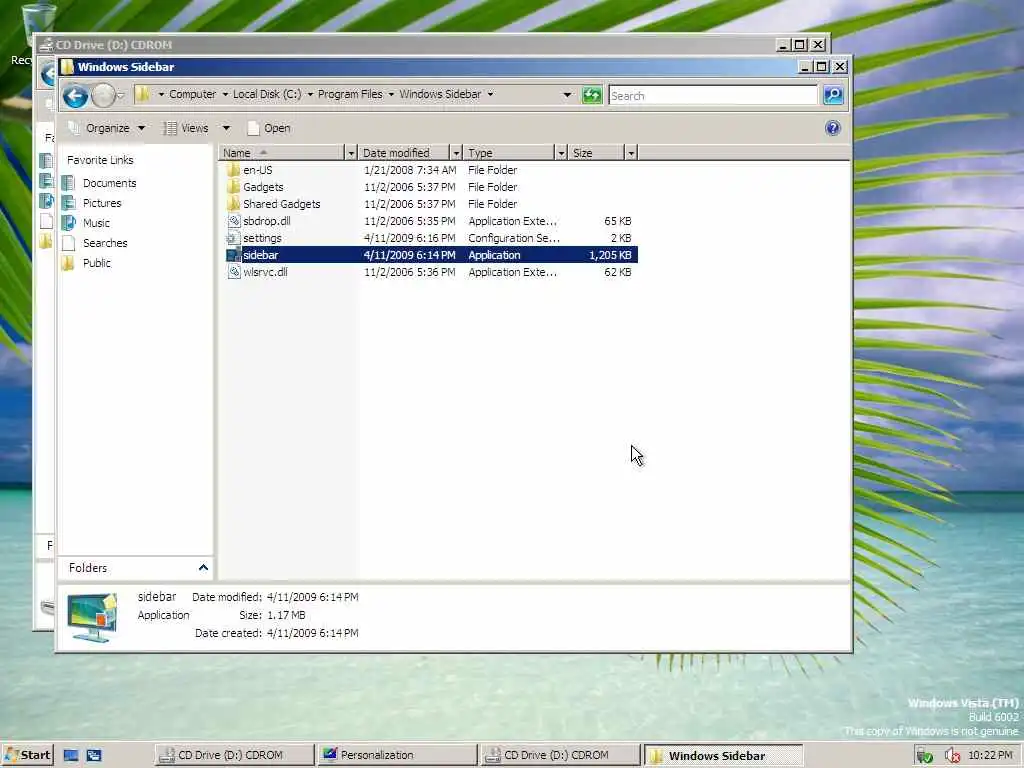The width and height of the screenshot is (1024, 768).
Task: Click the address bar folder icon
Action: coord(142,95)
